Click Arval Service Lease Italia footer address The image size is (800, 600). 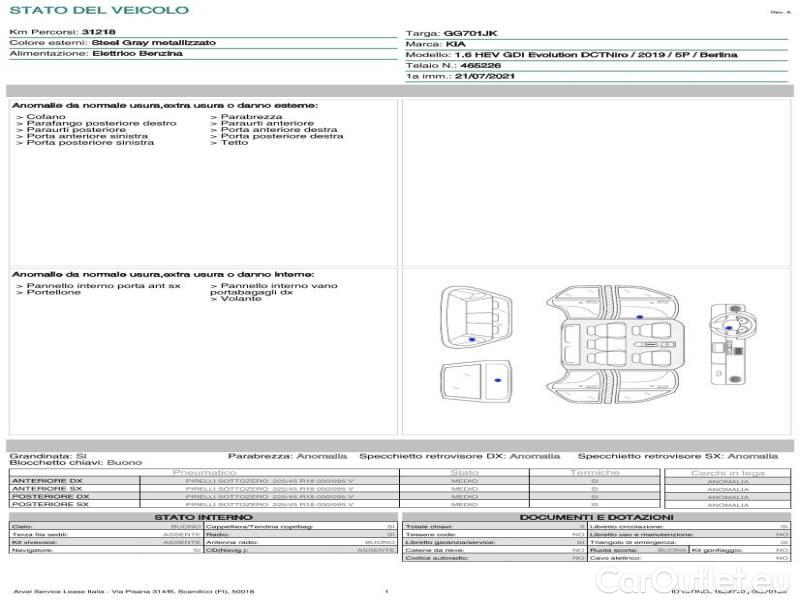pos(134,591)
